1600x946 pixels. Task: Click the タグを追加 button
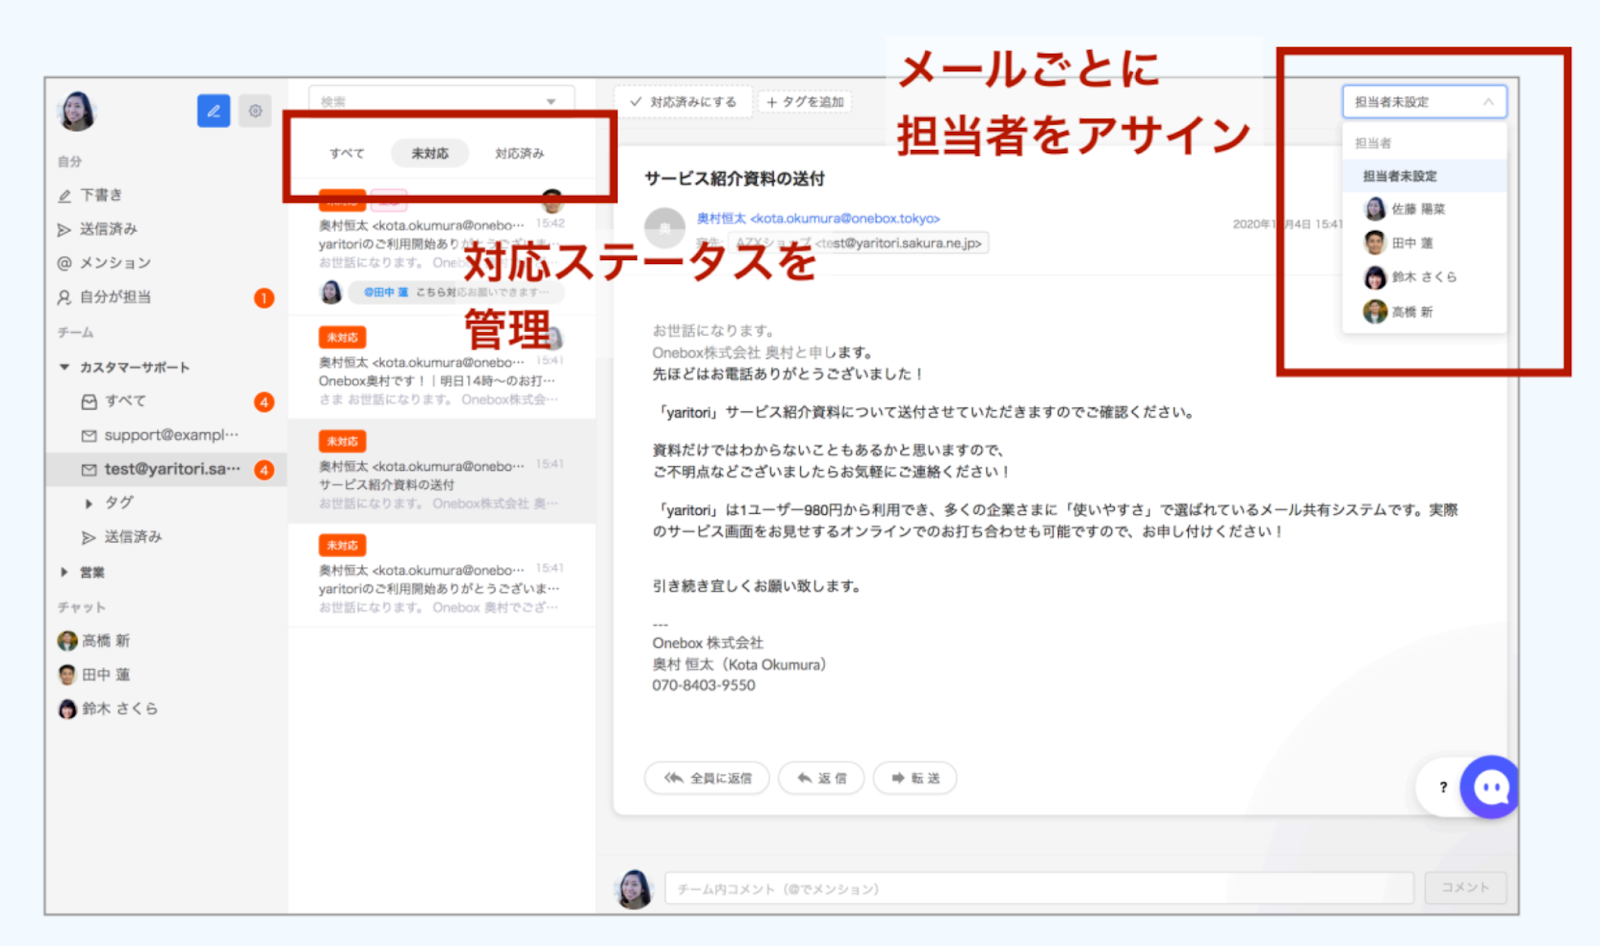coord(805,102)
